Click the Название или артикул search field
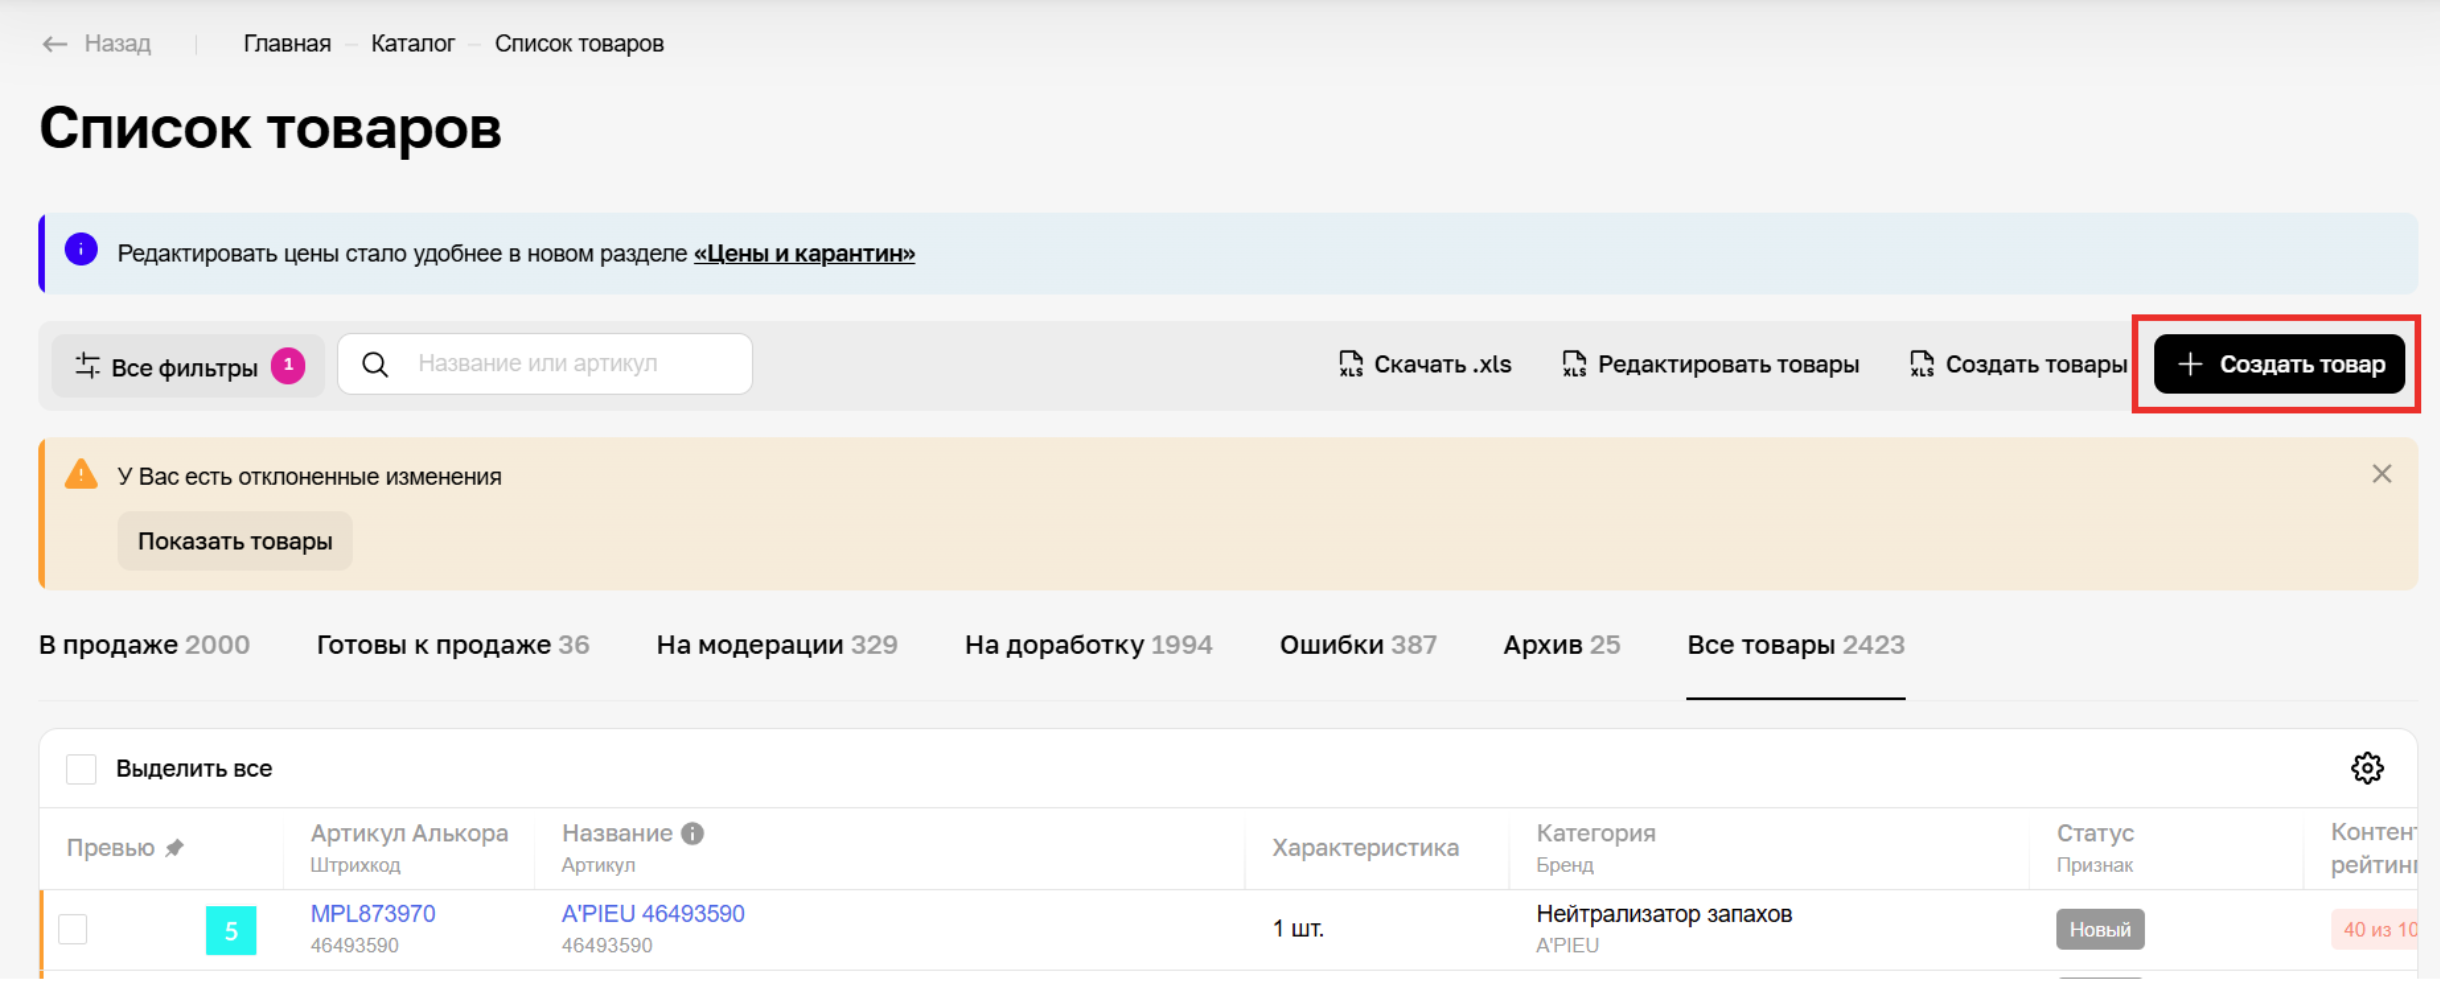The image size is (2440, 988). 537,363
